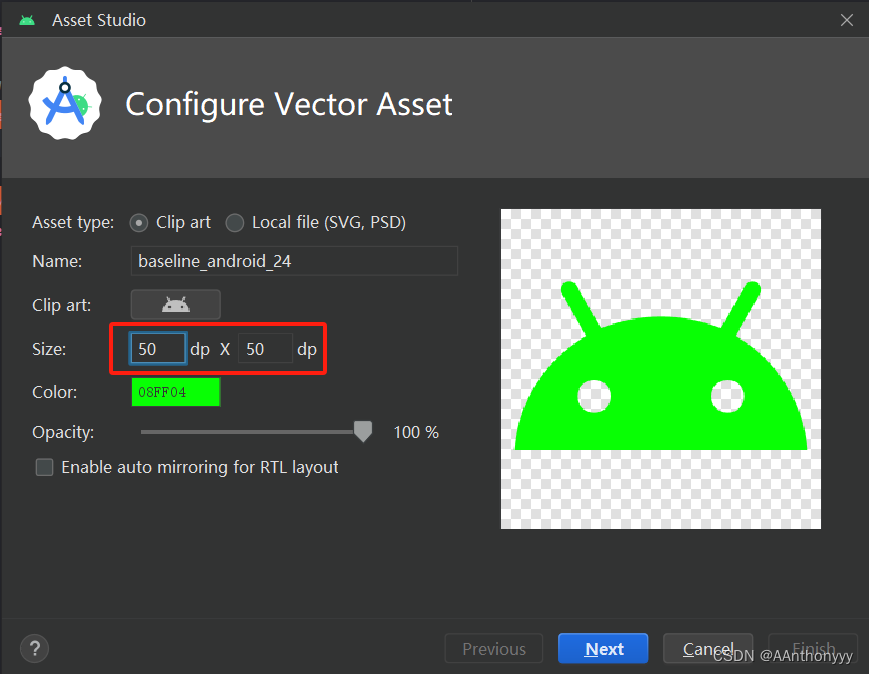Click the 100 % opacity value
The width and height of the screenshot is (869, 674).
click(416, 432)
